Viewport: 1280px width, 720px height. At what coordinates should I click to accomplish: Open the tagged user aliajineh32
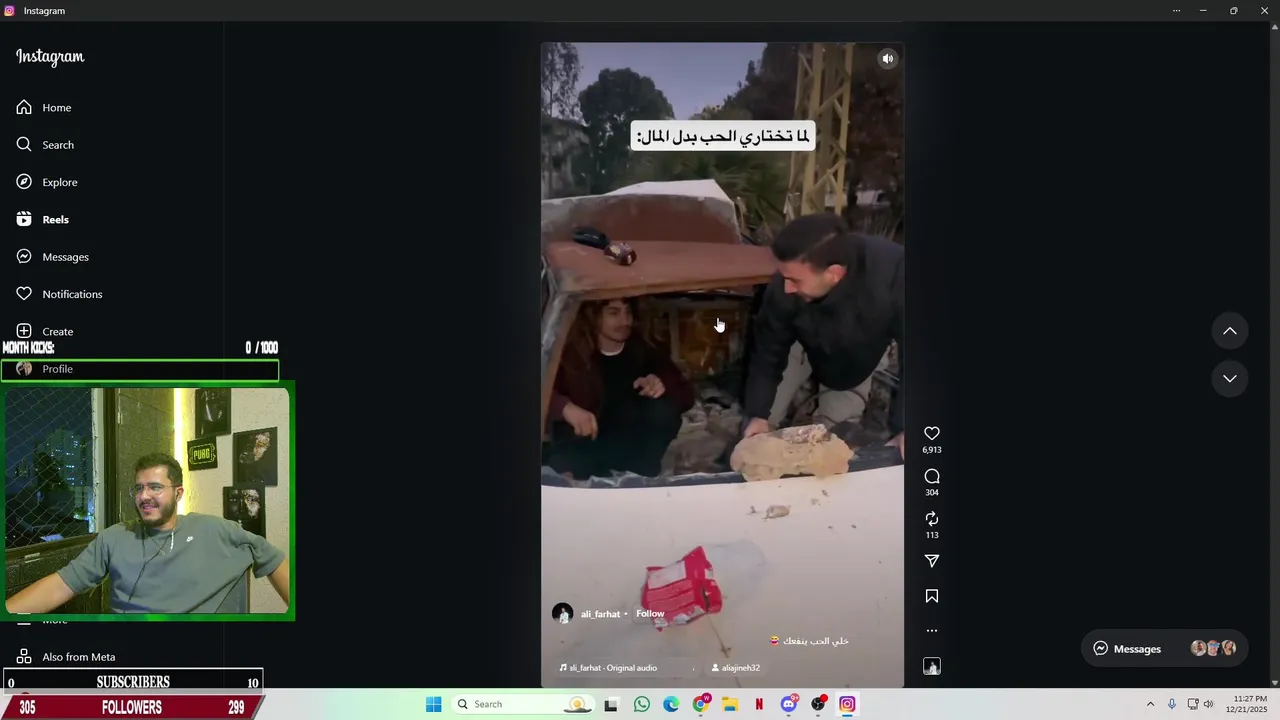(736, 668)
